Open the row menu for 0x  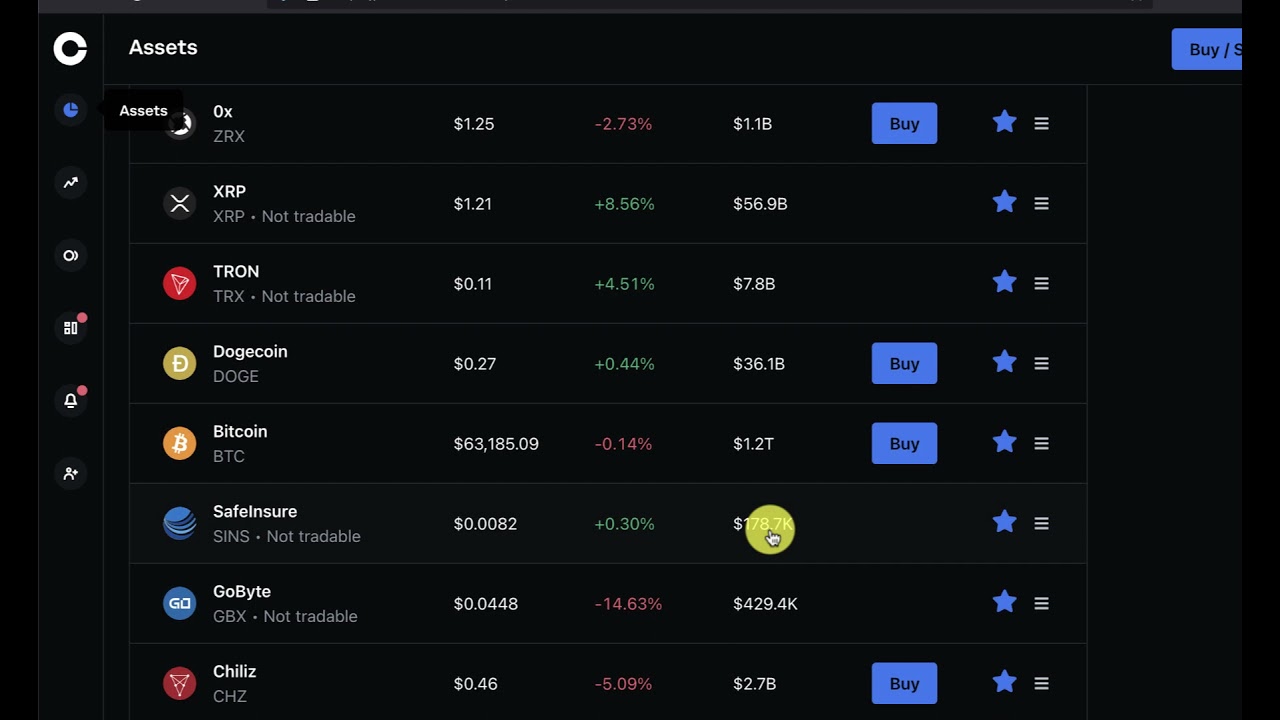coord(1041,124)
